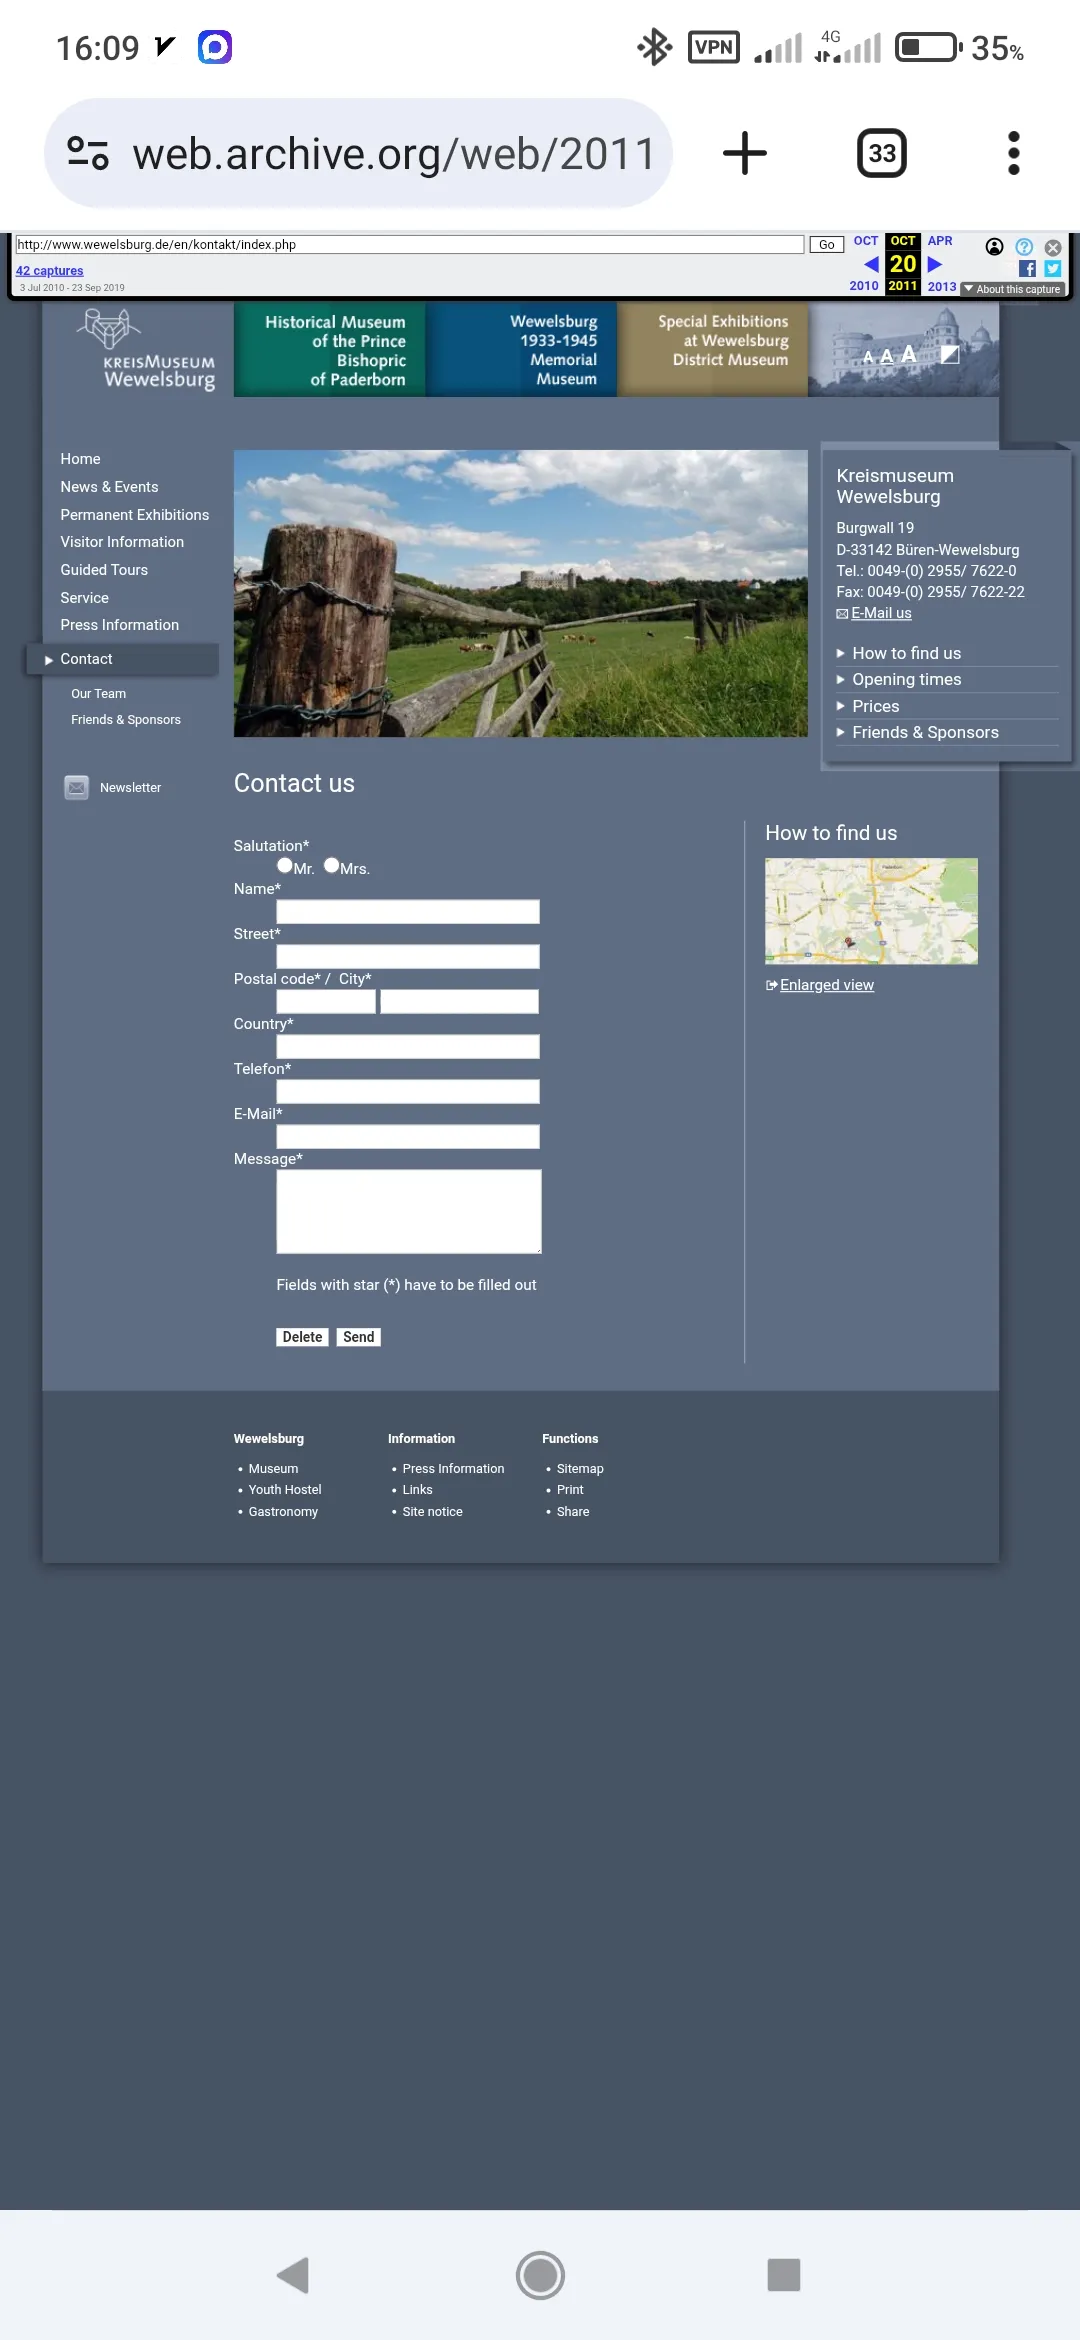This screenshot has height=2340, width=1080.
Task: Click the Message text area
Action: click(x=408, y=1211)
